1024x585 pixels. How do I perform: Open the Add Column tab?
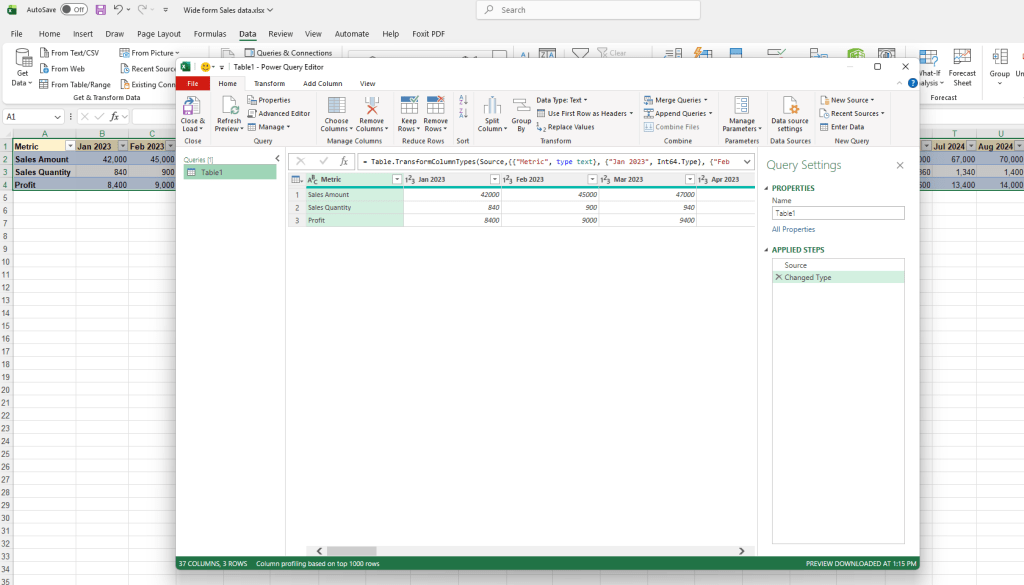[x=323, y=84]
